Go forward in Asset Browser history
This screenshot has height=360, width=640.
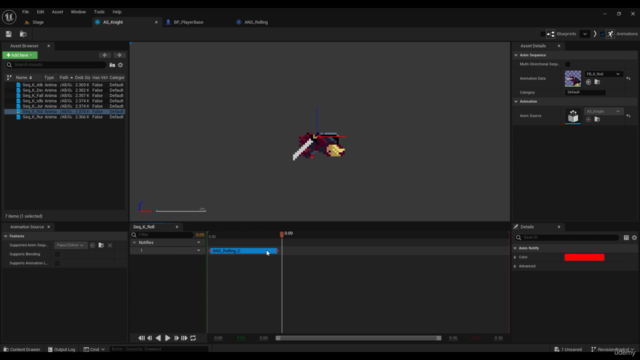click(119, 55)
